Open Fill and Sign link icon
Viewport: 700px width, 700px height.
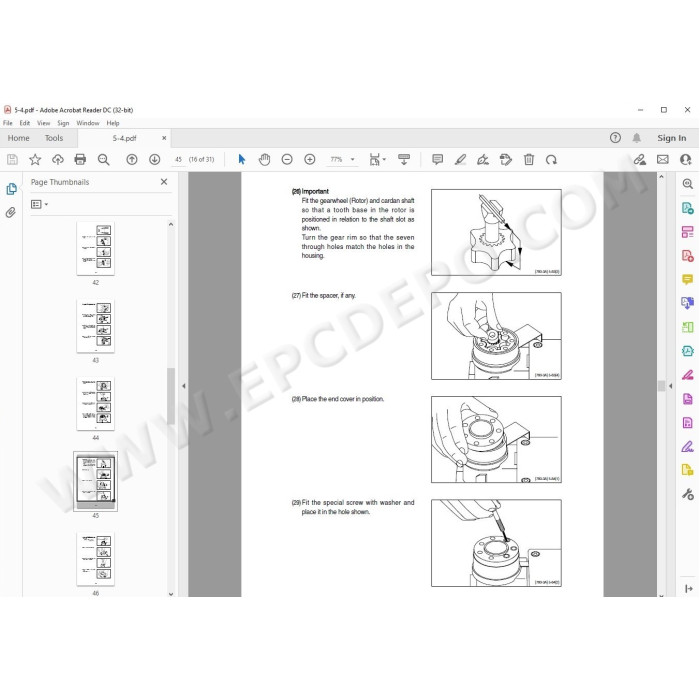click(640, 159)
